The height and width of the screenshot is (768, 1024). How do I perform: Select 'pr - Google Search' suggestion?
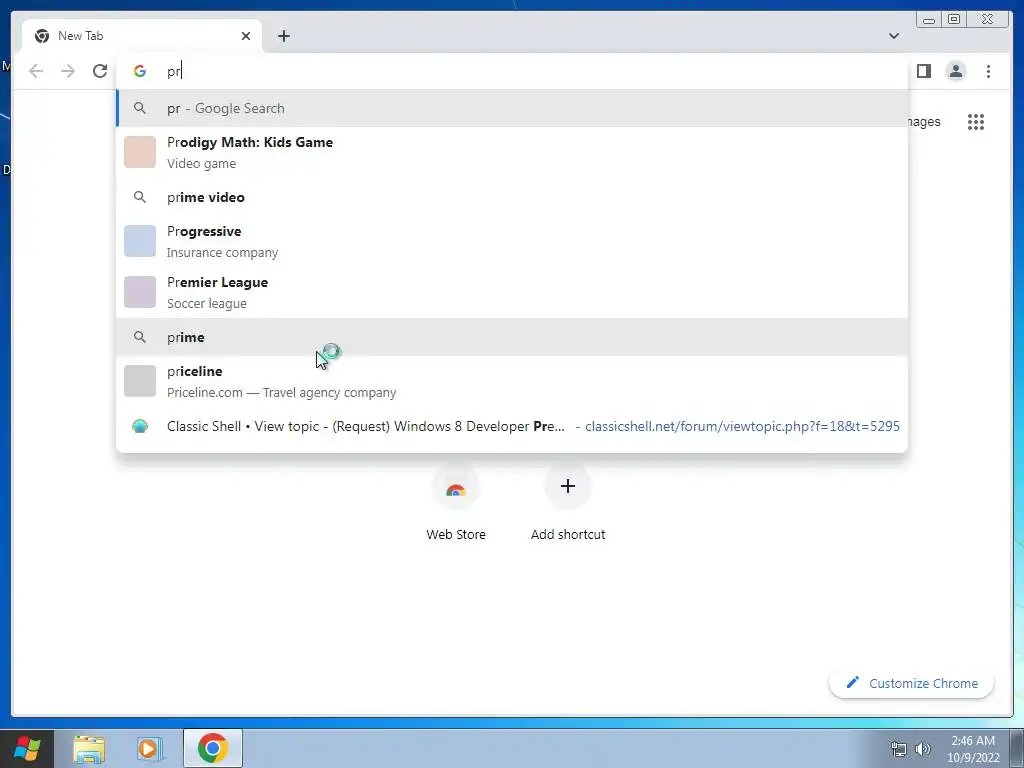512,108
